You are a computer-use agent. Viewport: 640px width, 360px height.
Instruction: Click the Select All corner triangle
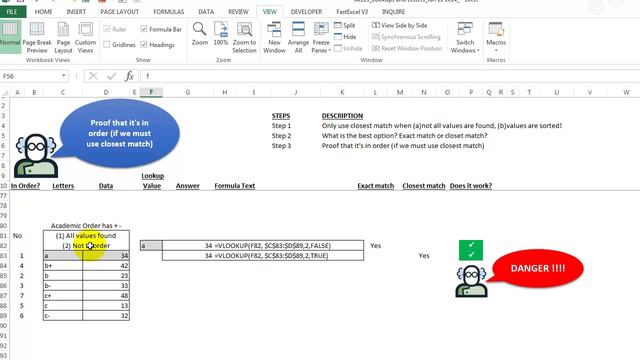pos(4,93)
